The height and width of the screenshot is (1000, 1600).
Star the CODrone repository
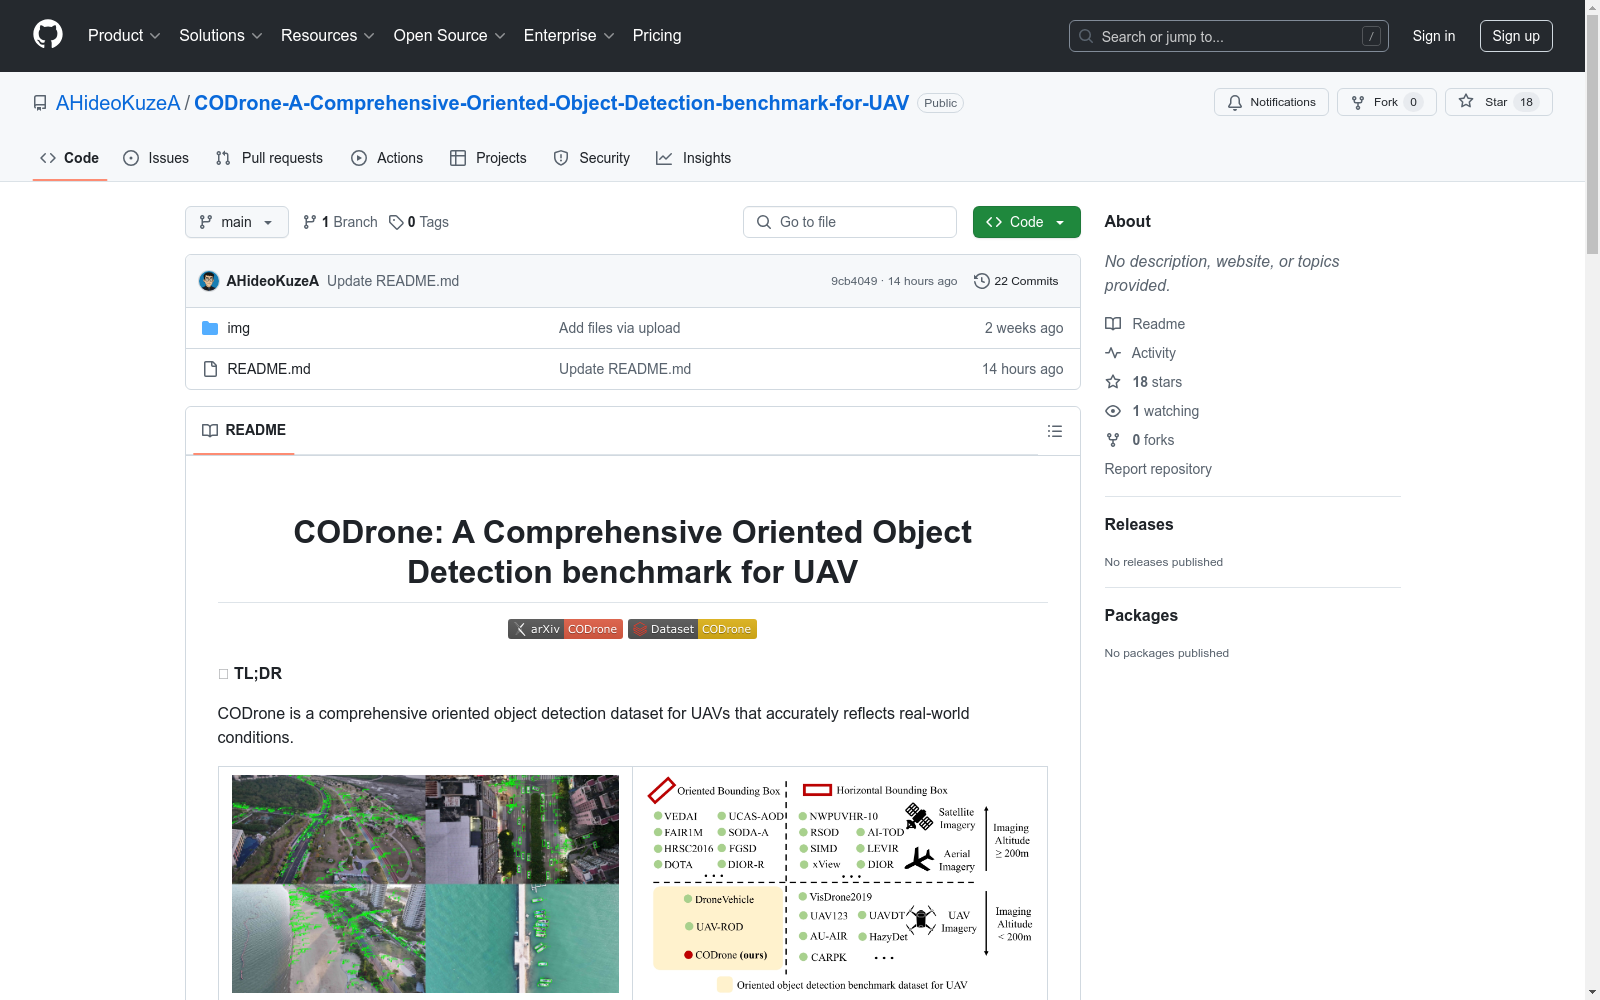(1497, 102)
